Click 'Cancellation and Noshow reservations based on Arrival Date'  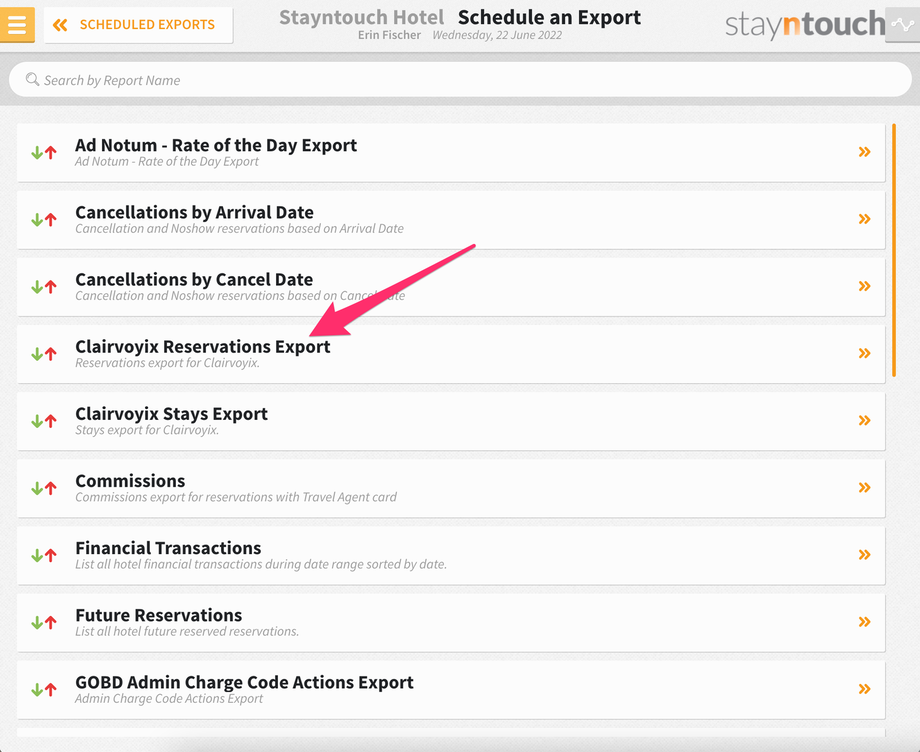tap(239, 228)
